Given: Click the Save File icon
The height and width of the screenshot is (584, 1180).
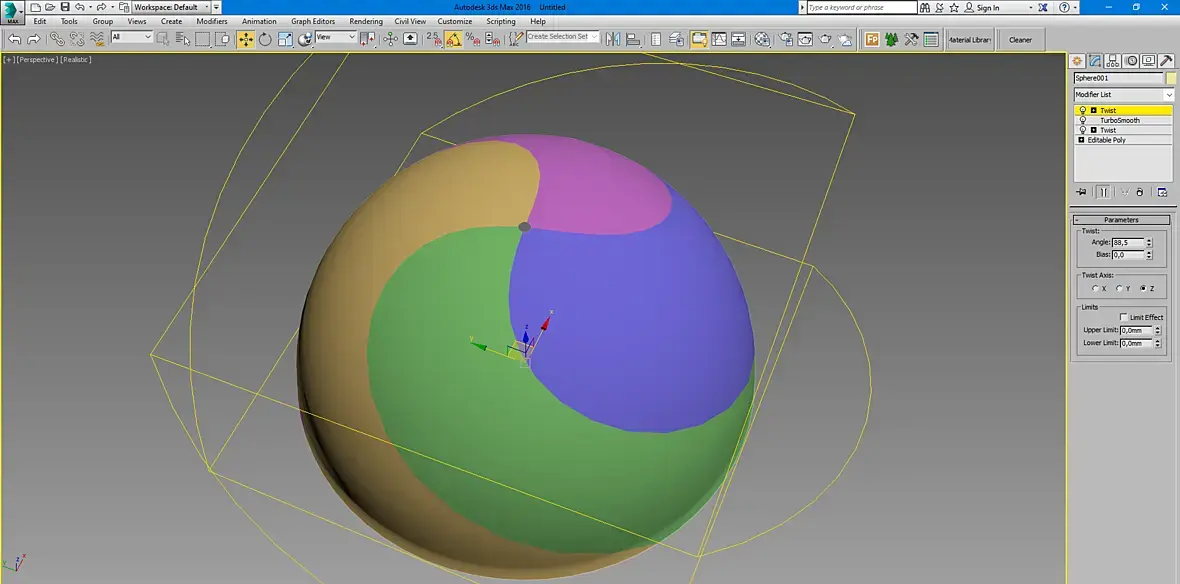Looking at the screenshot, I should click(x=65, y=7).
